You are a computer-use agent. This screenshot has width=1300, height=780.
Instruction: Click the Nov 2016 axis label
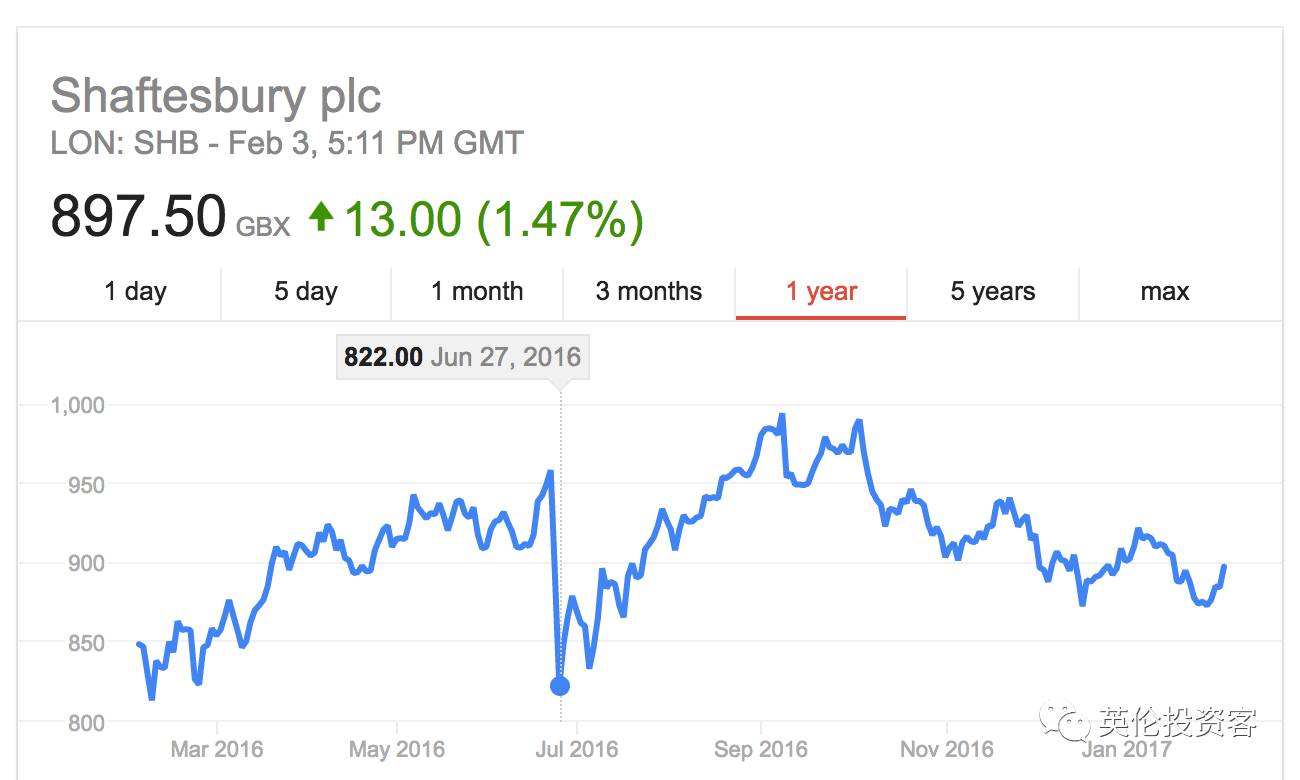point(947,749)
